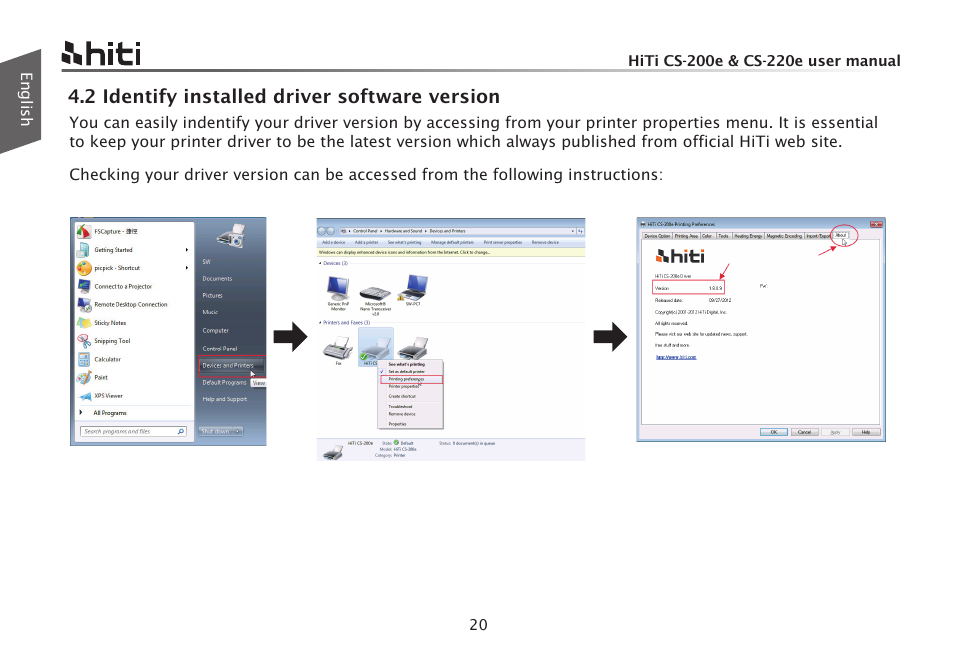This screenshot has width=954, height=654.
Task: Launch picpick - Shortcut icon
Action: 84,268
